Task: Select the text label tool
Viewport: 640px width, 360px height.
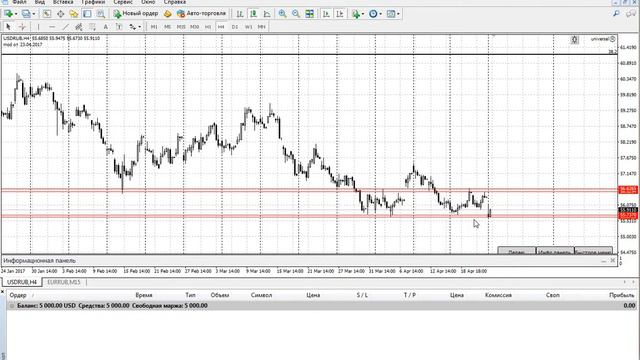Action: 119,27
